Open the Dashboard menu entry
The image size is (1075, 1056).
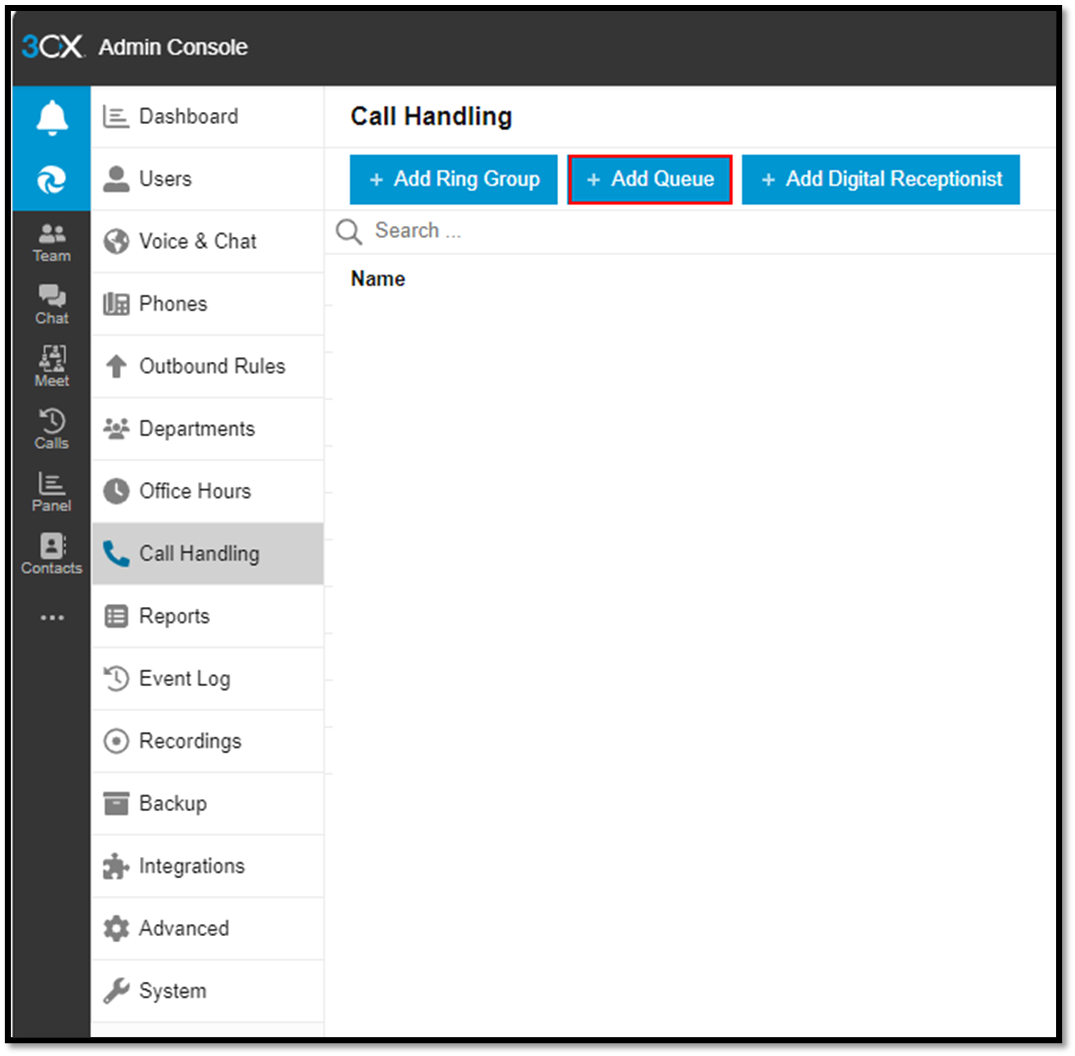coord(185,116)
